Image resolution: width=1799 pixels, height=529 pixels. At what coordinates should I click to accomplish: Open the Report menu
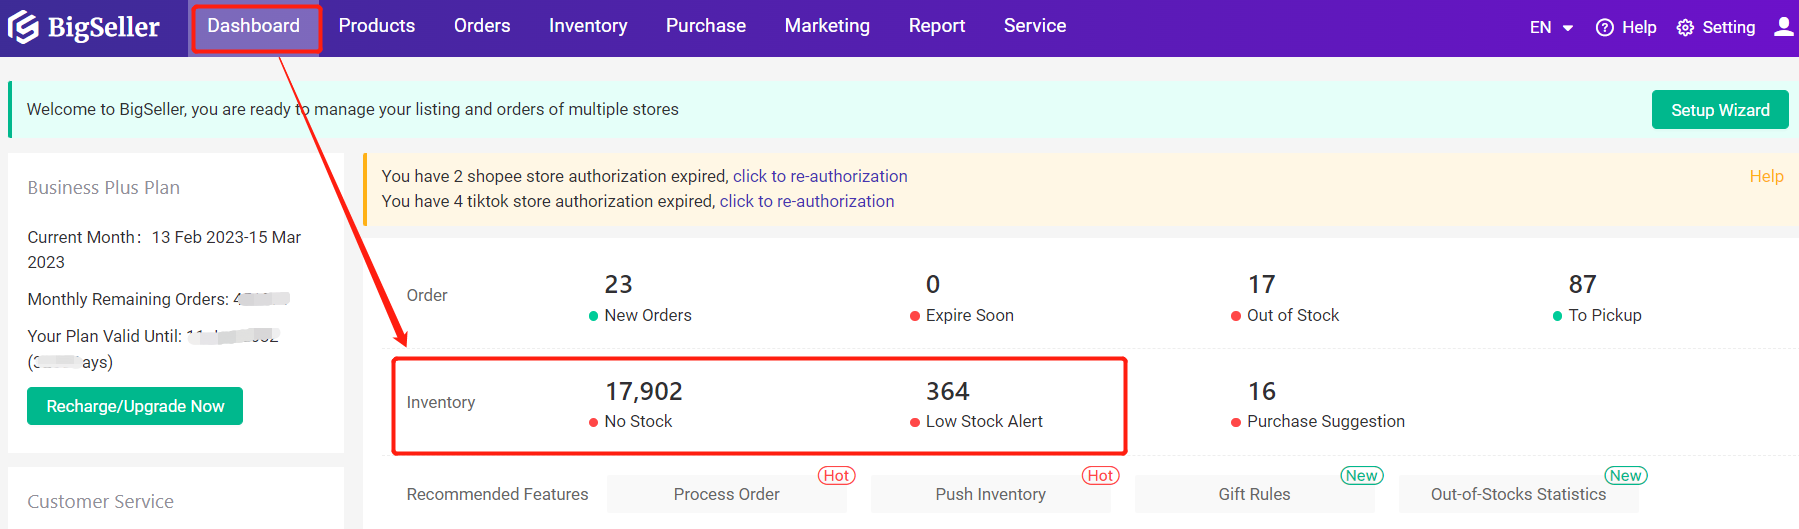pyautogui.click(x=937, y=26)
